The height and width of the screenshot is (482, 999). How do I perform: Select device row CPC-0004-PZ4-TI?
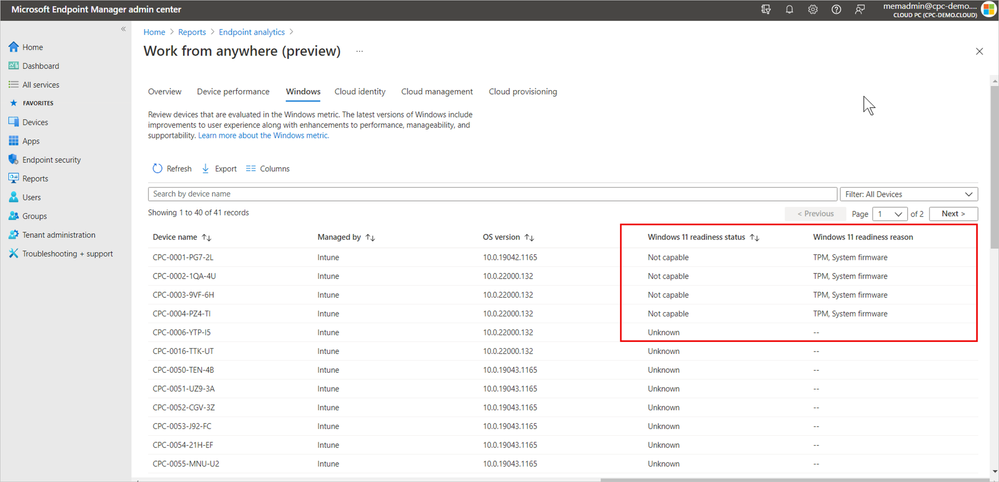coord(563,314)
